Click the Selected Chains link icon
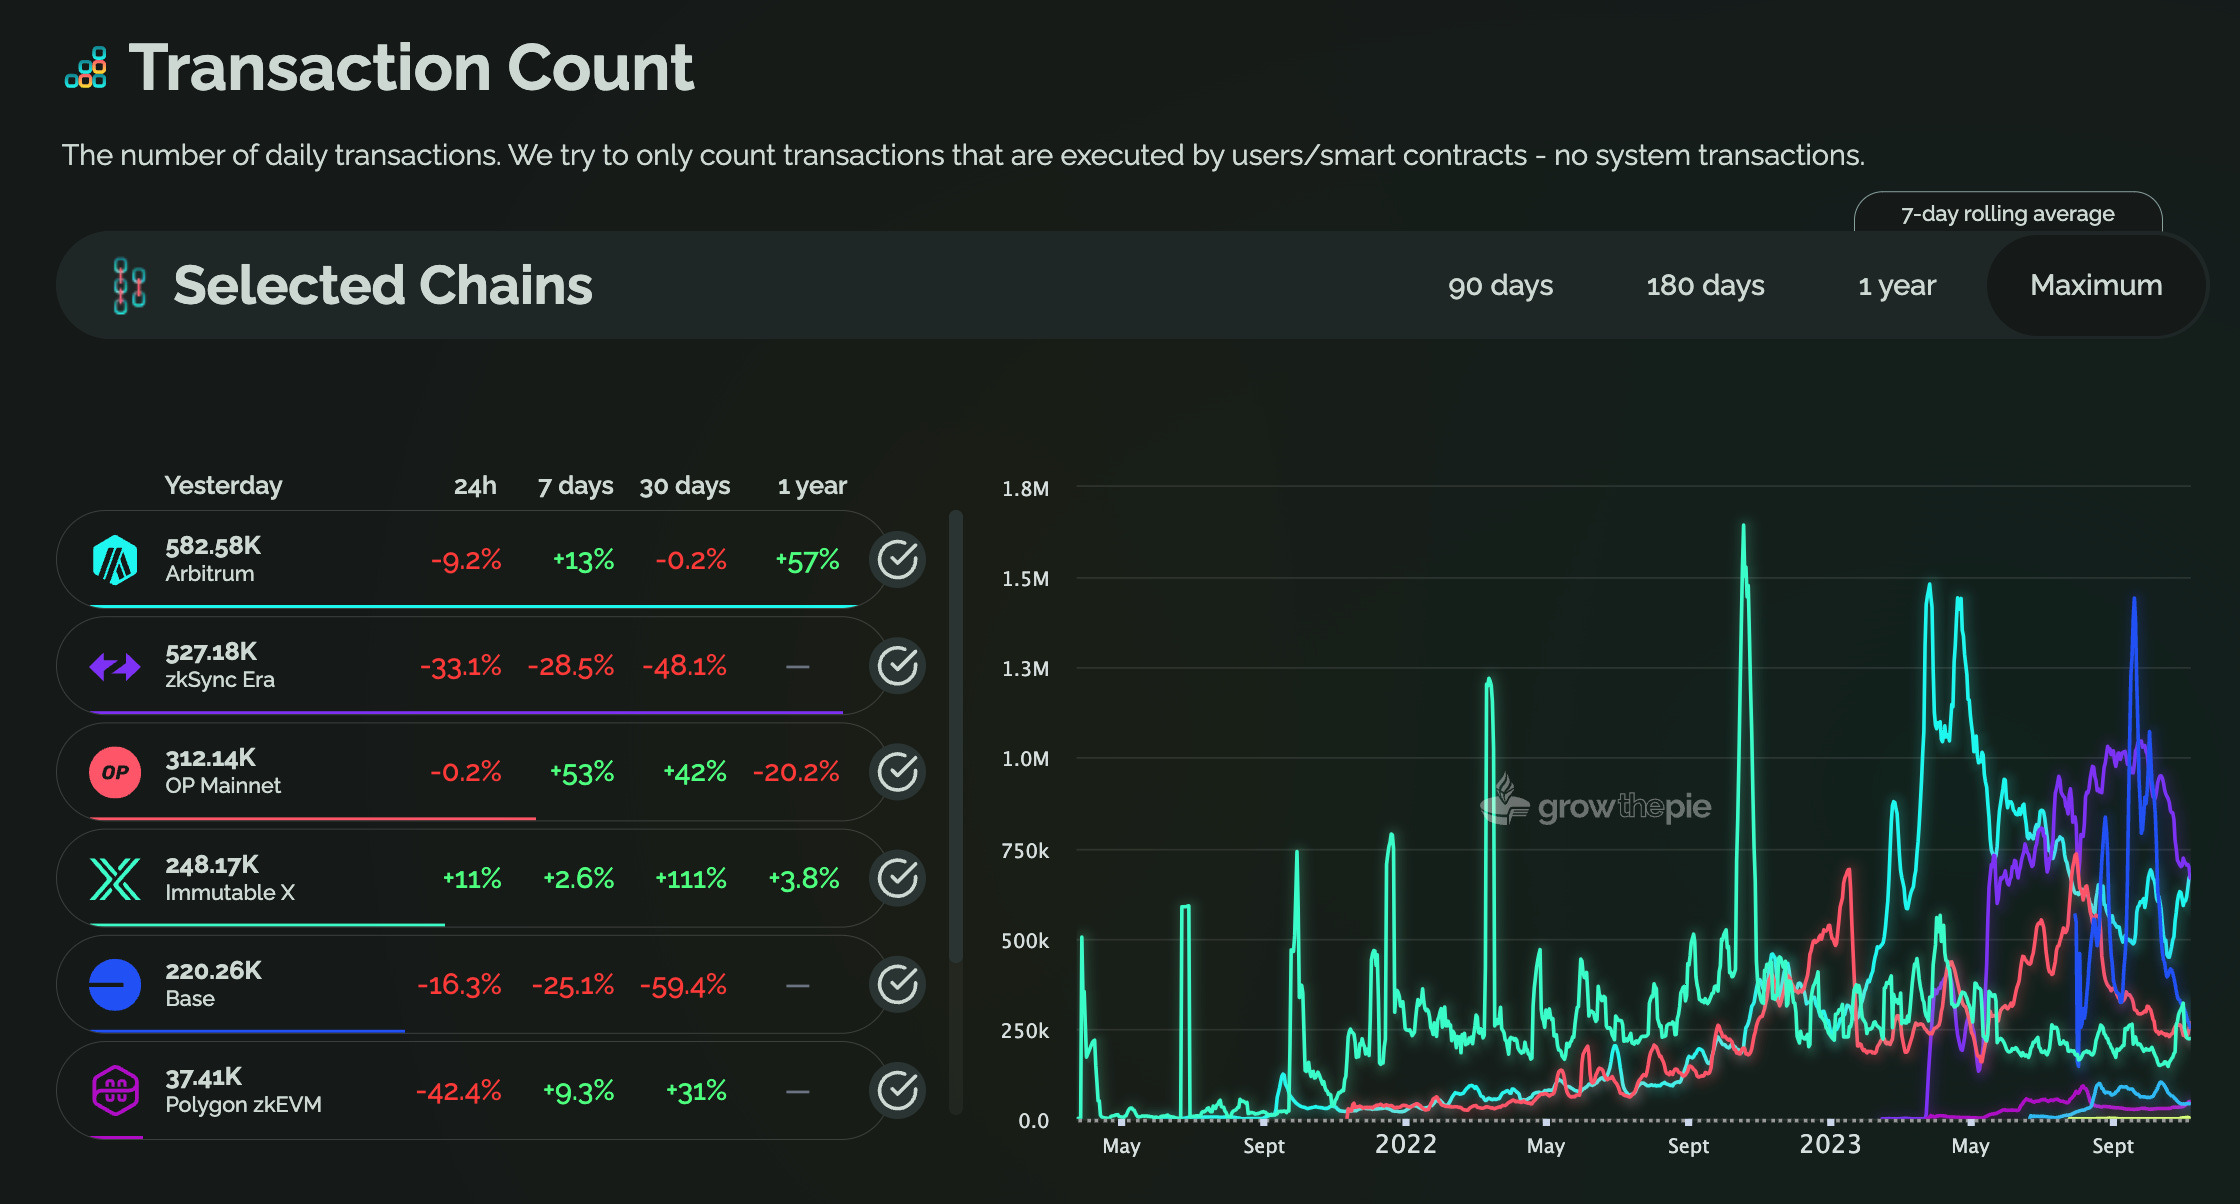 129,286
